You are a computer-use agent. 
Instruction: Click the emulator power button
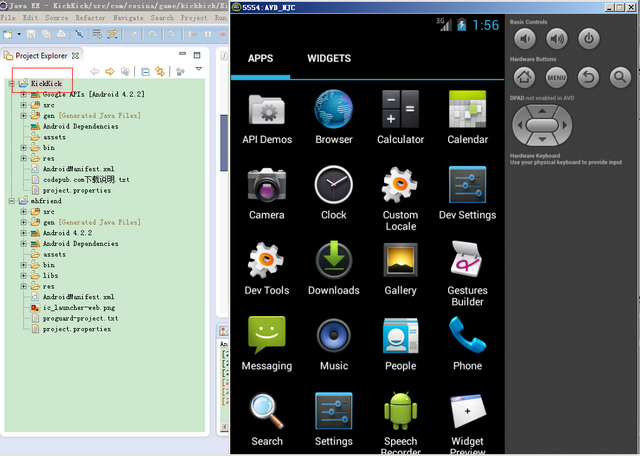click(589, 39)
